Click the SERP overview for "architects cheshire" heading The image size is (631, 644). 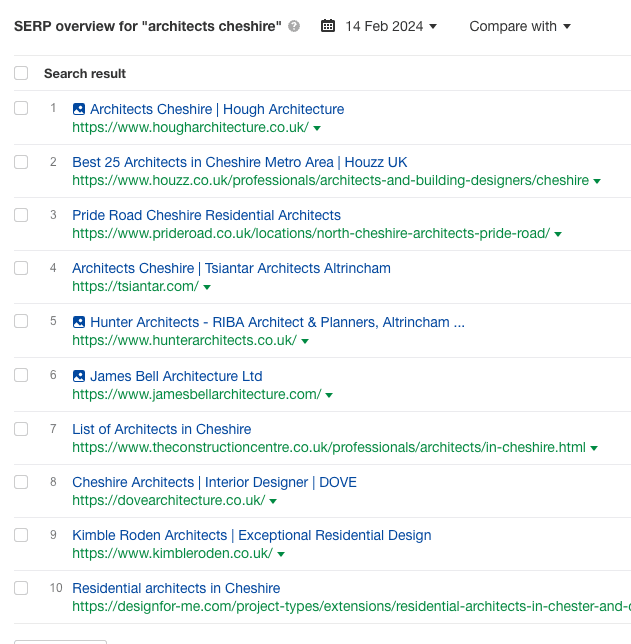coord(148,26)
